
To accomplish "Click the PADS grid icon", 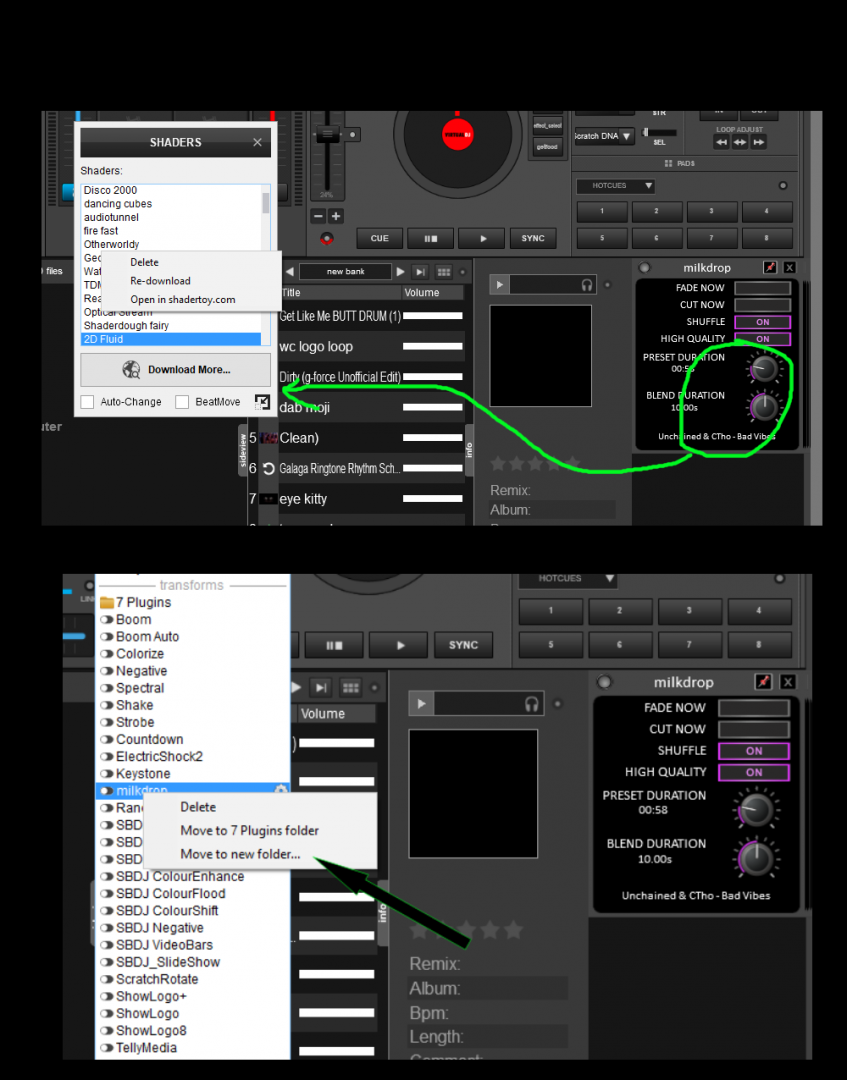I will click(x=668, y=164).
